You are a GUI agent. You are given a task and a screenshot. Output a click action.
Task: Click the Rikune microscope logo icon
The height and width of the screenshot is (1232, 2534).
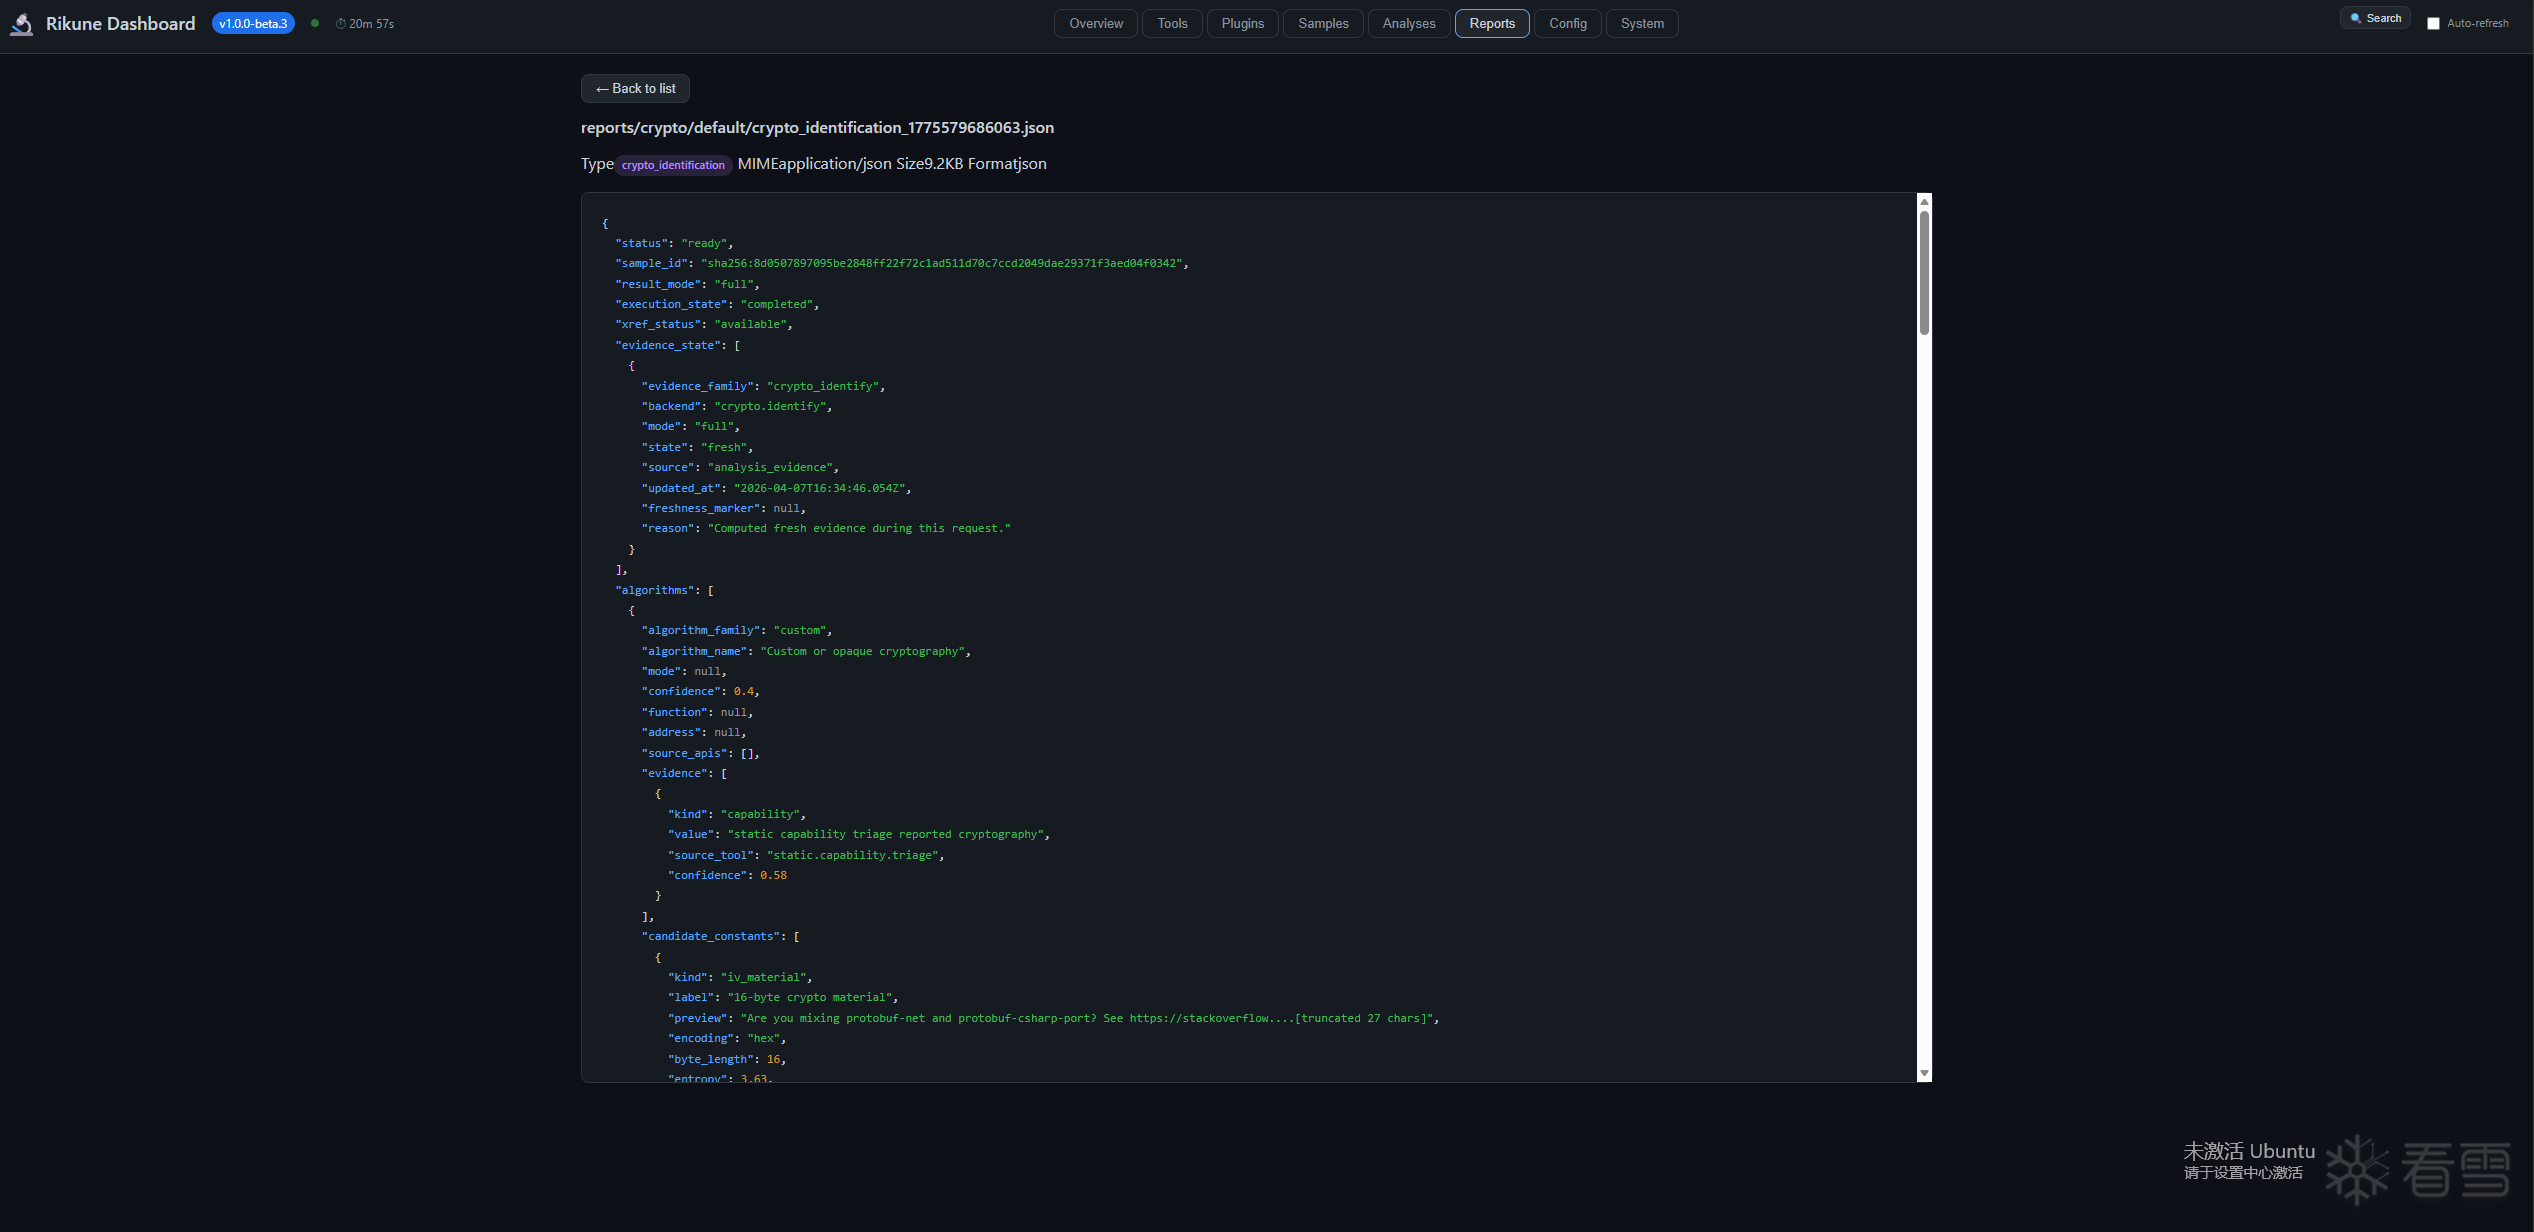22,24
